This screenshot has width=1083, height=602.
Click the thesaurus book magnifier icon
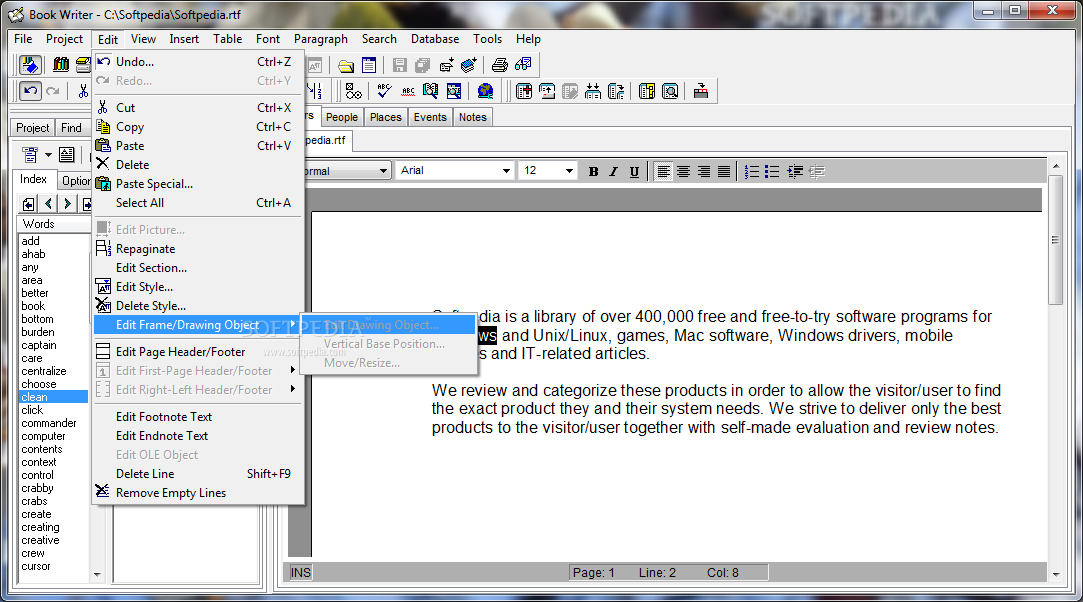point(430,91)
